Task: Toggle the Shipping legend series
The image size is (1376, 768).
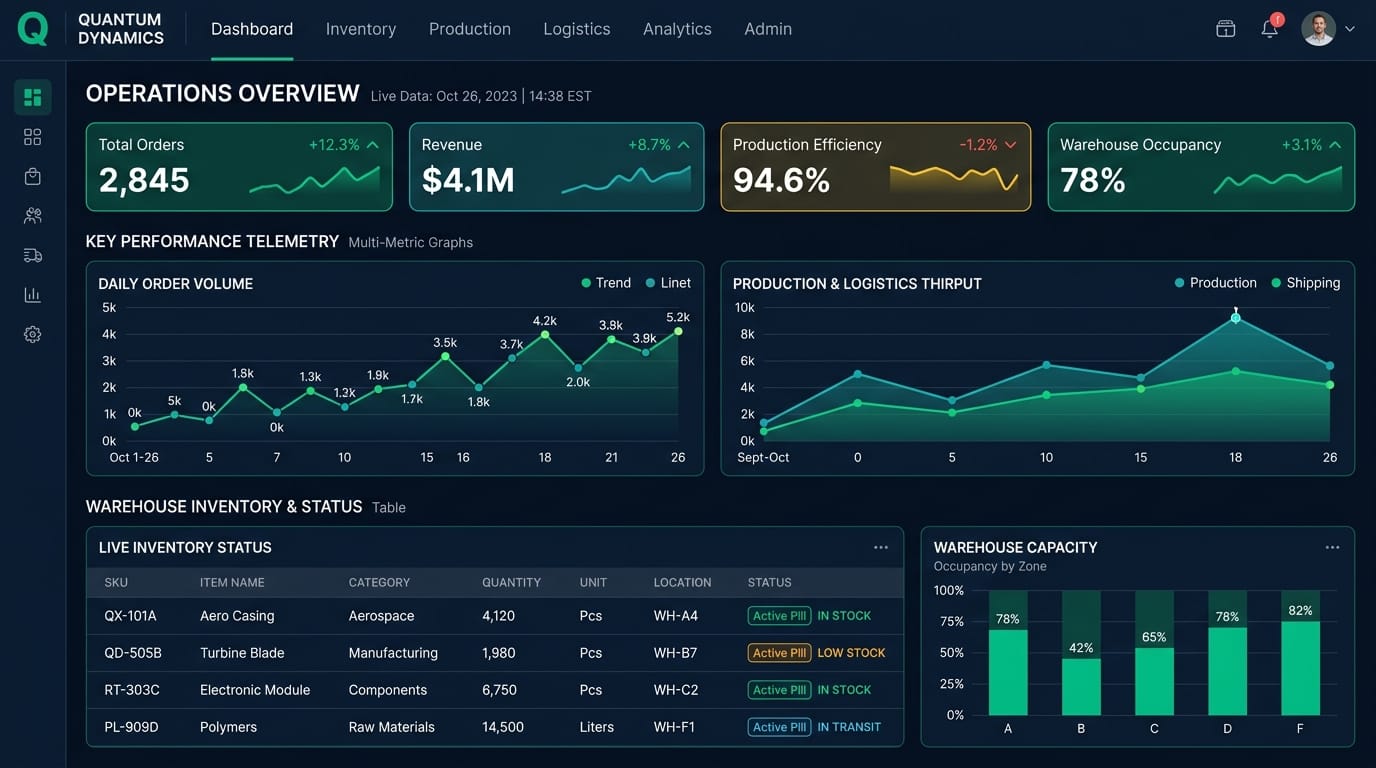Action: [x=1305, y=283]
